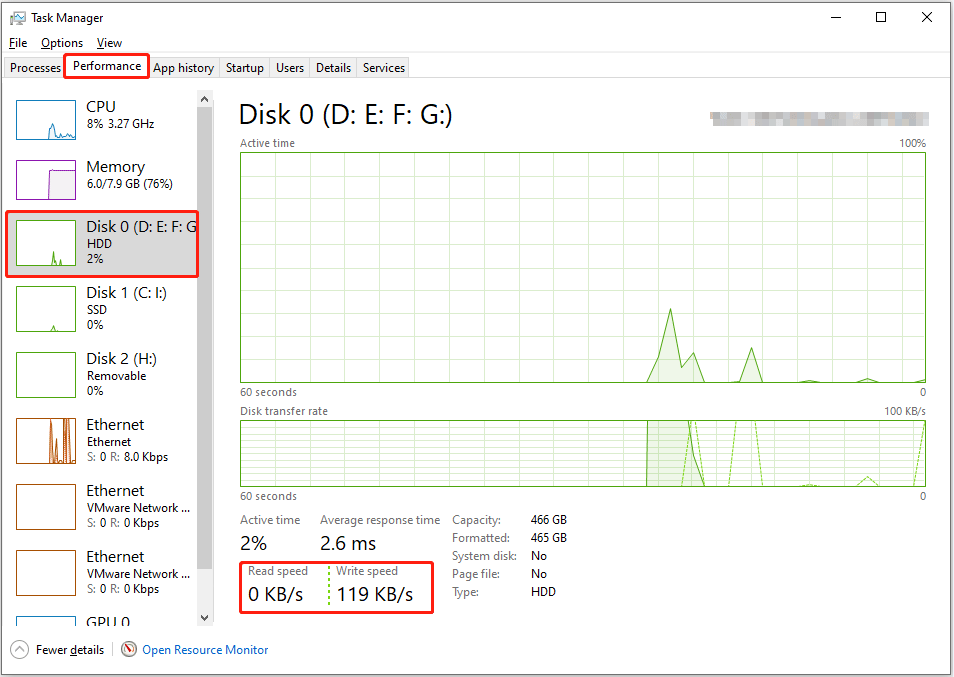Viewport: 954px width, 677px height.
Task: Click the System disk label
Action: click(484, 556)
